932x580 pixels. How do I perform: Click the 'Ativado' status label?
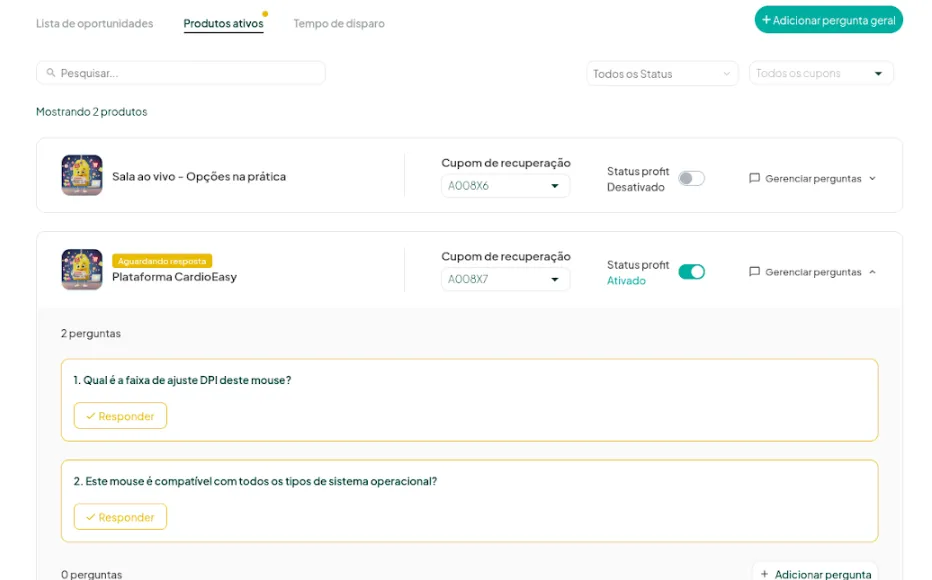click(626, 280)
